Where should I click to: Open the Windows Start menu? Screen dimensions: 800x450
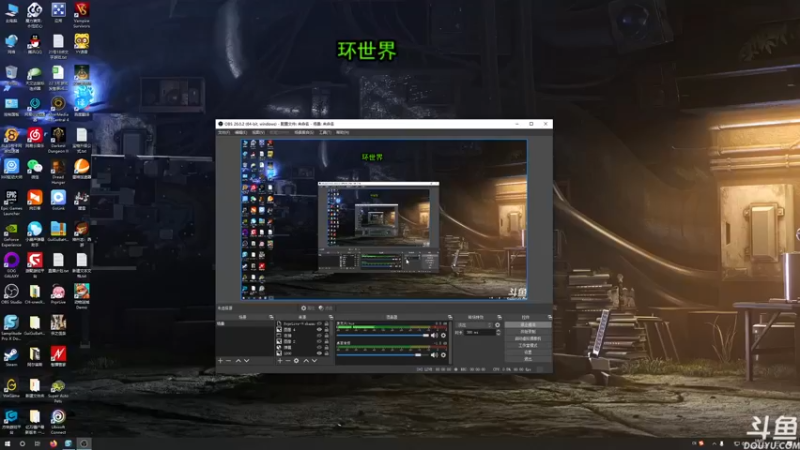pos(8,443)
